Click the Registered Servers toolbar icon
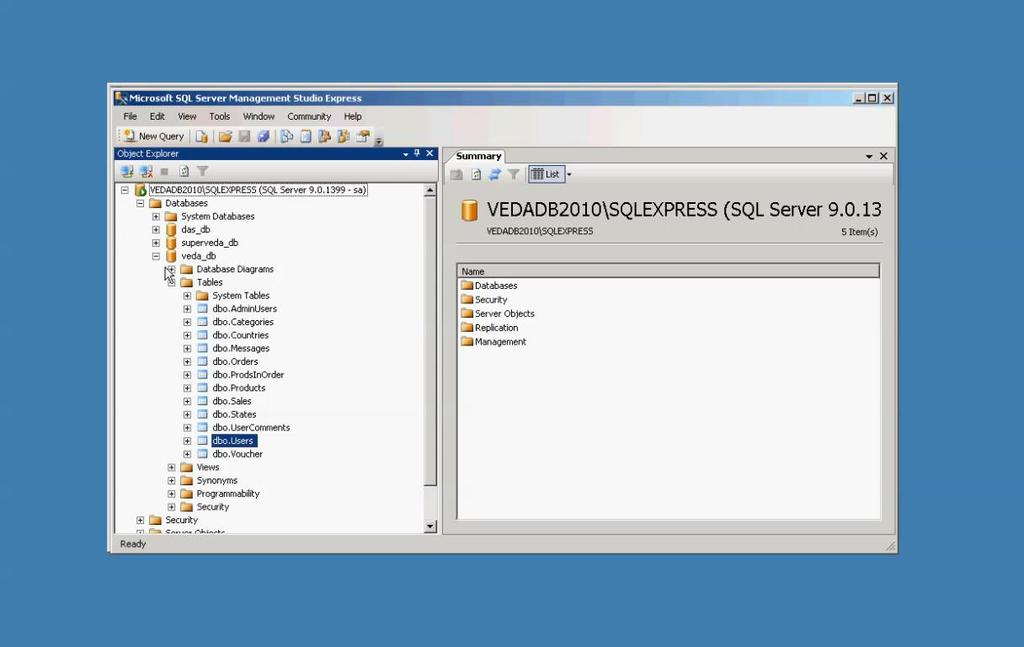Viewport: 1024px width, 647px height. pos(287,136)
